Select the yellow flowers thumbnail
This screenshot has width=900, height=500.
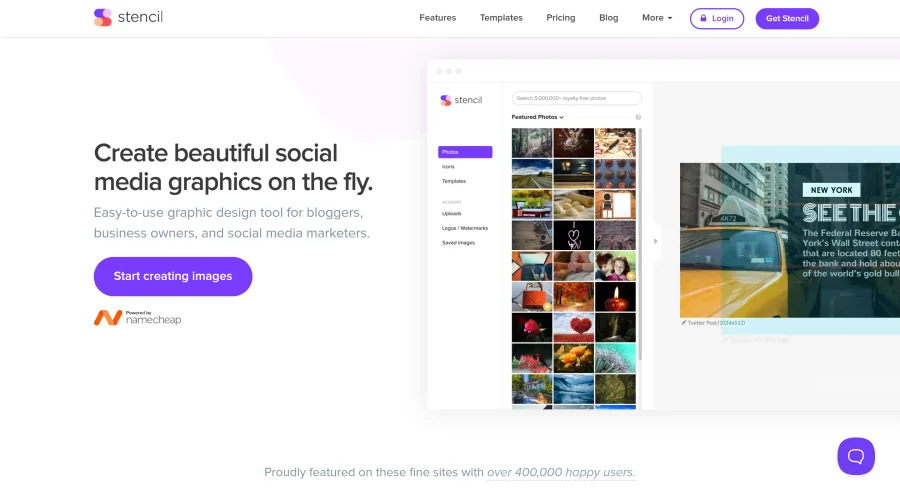[x=573, y=358]
